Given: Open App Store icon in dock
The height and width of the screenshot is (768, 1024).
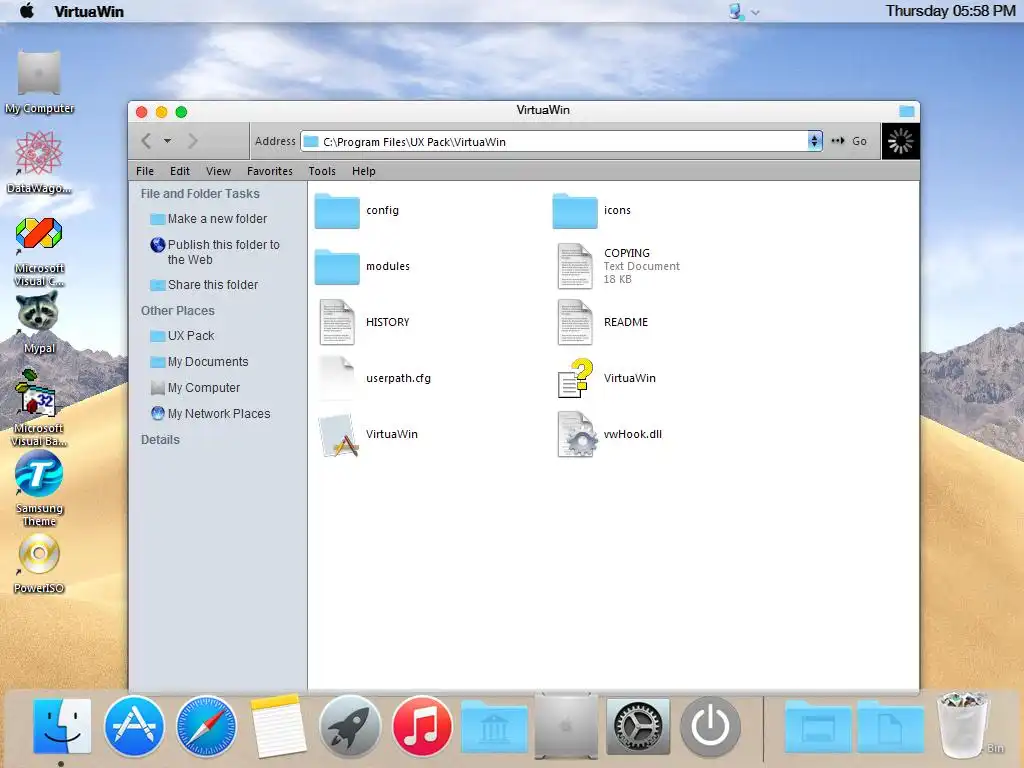Looking at the screenshot, I should pyautogui.click(x=134, y=726).
